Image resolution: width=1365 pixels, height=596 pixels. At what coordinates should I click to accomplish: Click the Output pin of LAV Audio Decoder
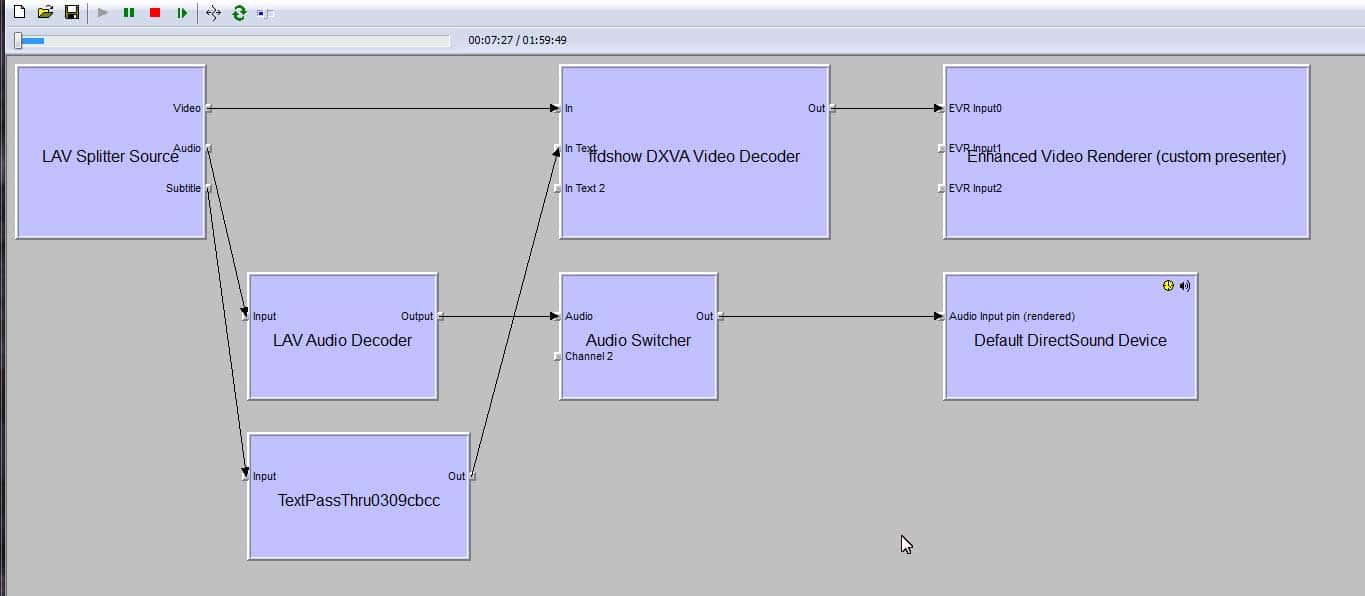440,316
